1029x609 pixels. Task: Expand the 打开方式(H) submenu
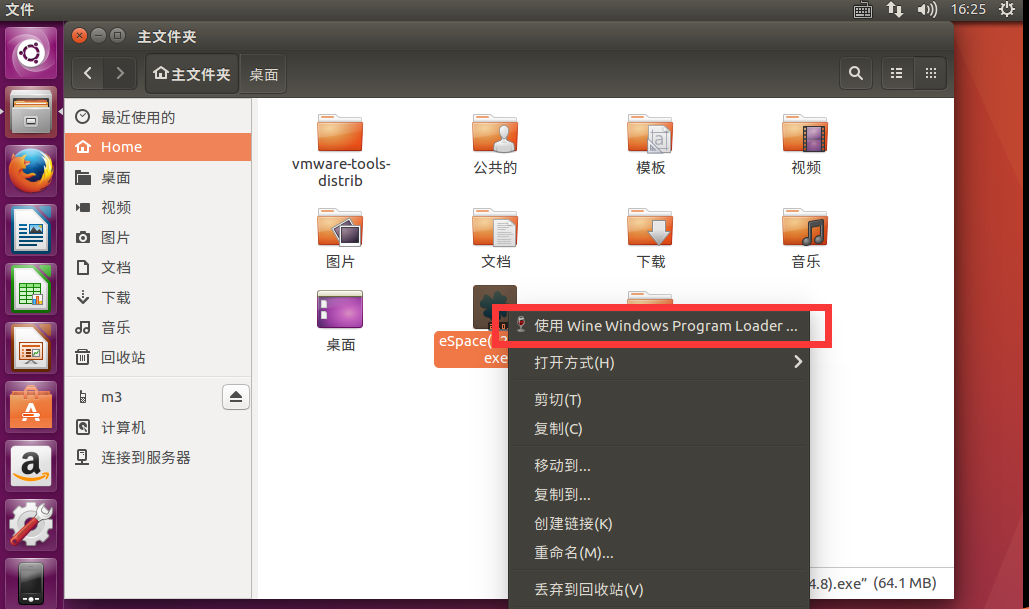pyautogui.click(x=659, y=362)
